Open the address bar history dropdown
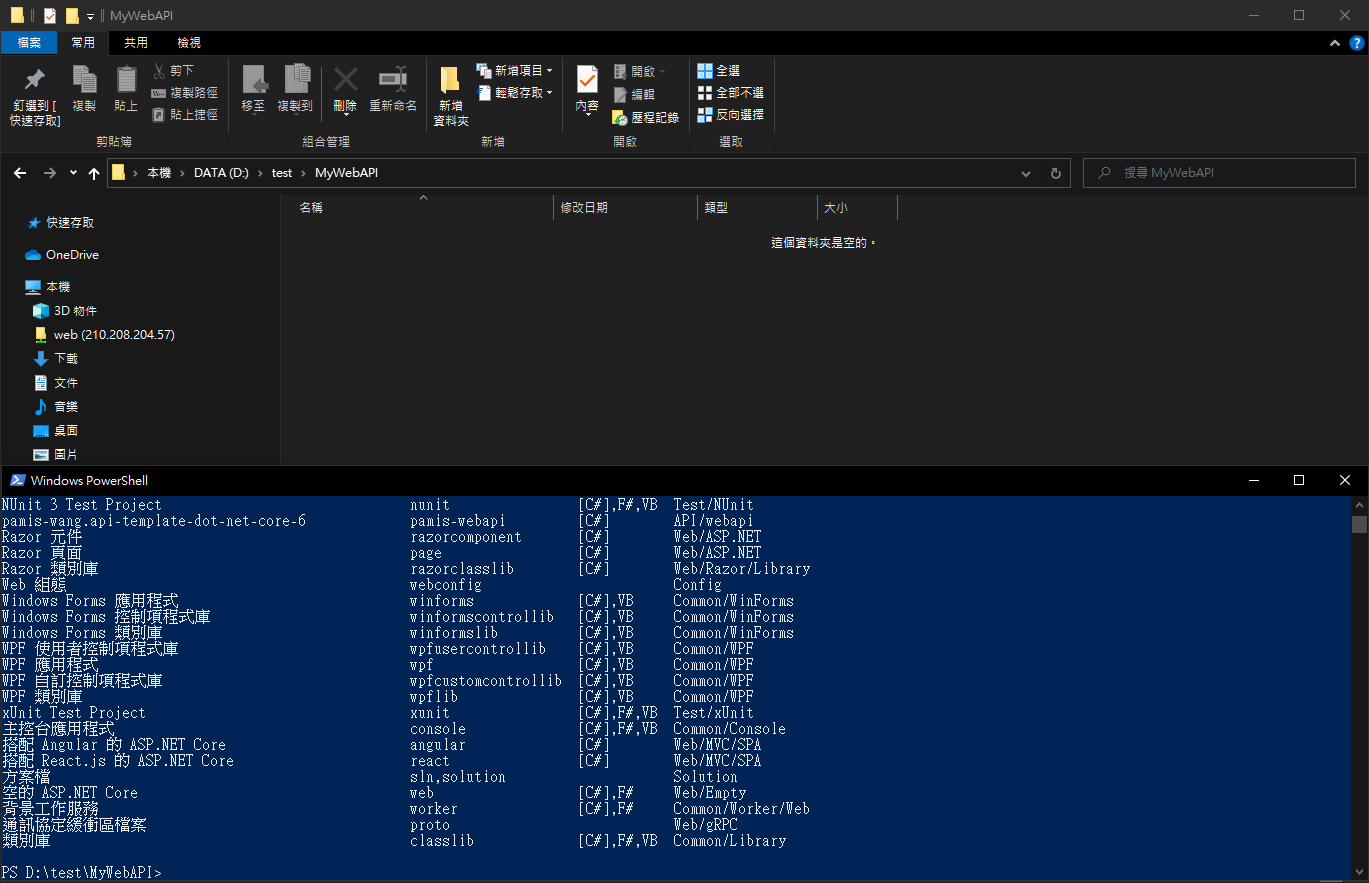 point(1026,173)
